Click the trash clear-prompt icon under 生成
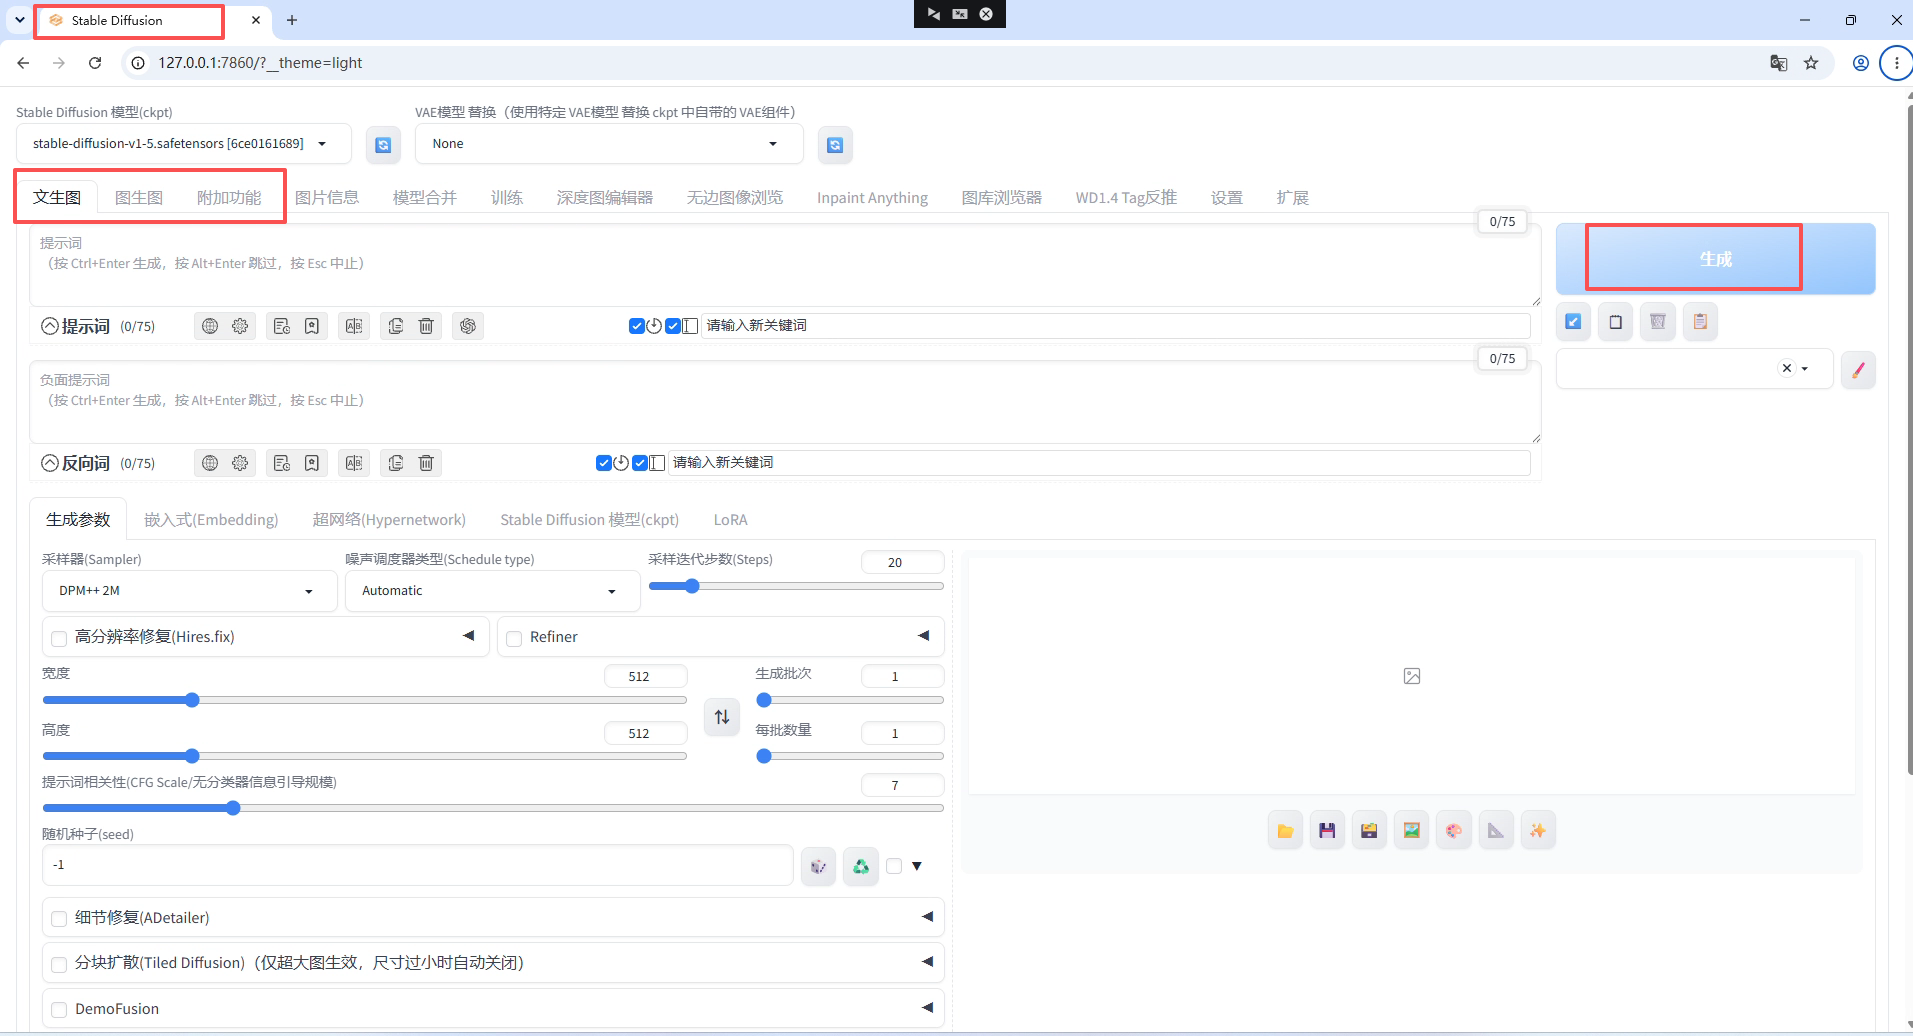1913x1036 pixels. (x=1658, y=322)
